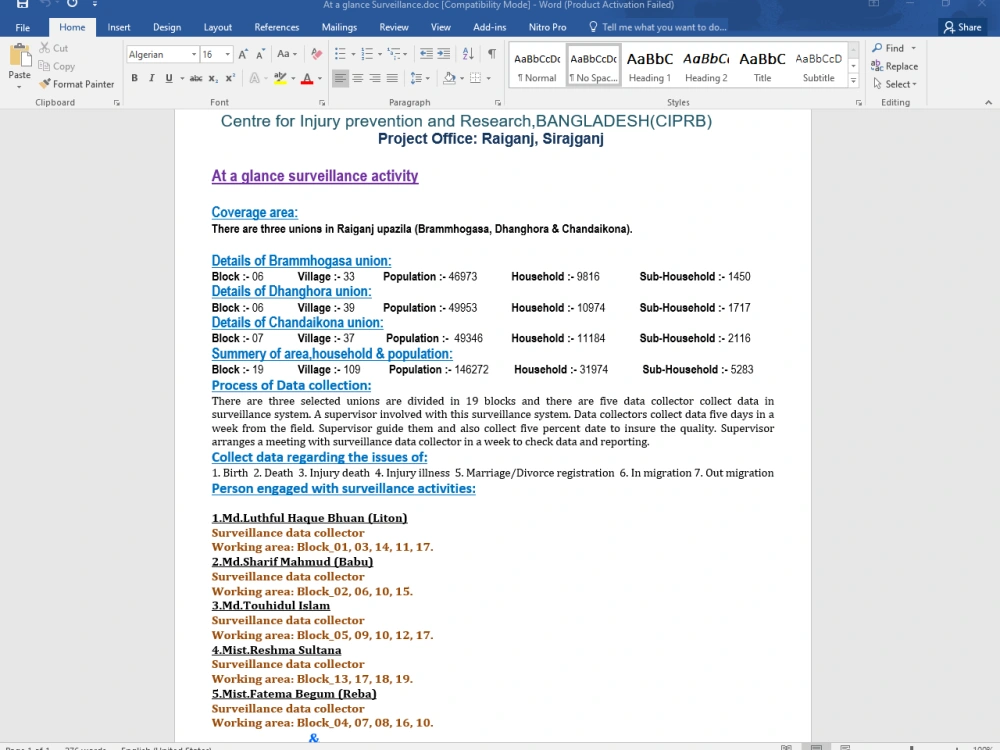Click in Tell me search field

pyautogui.click(x=664, y=27)
